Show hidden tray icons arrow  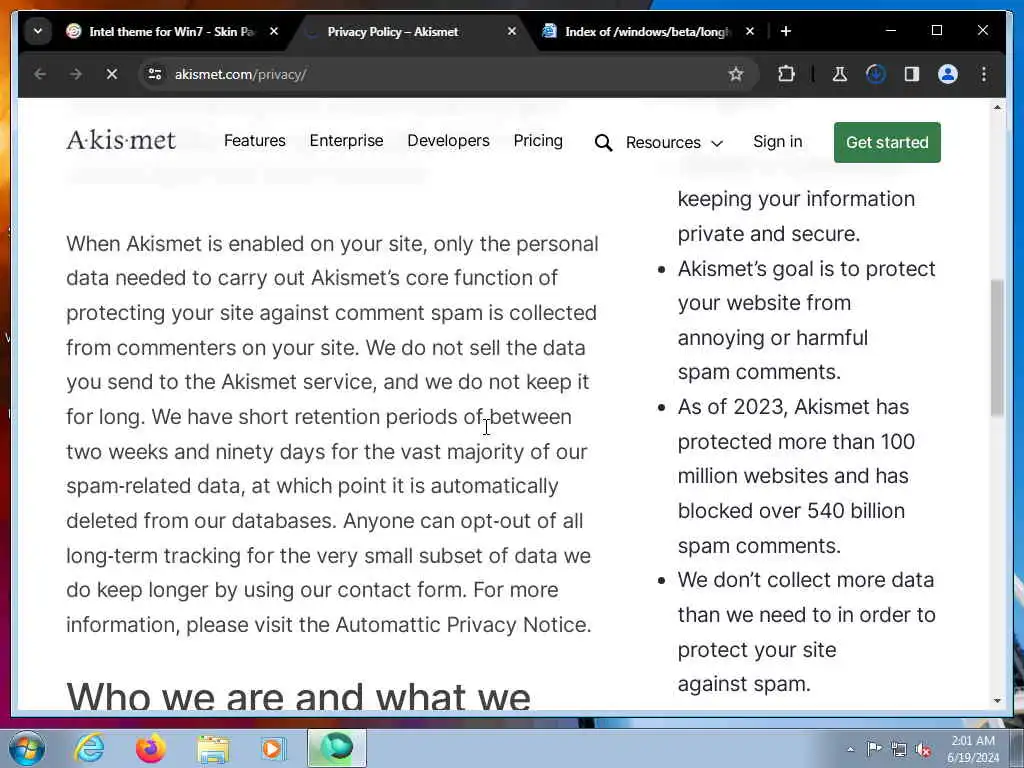850,749
